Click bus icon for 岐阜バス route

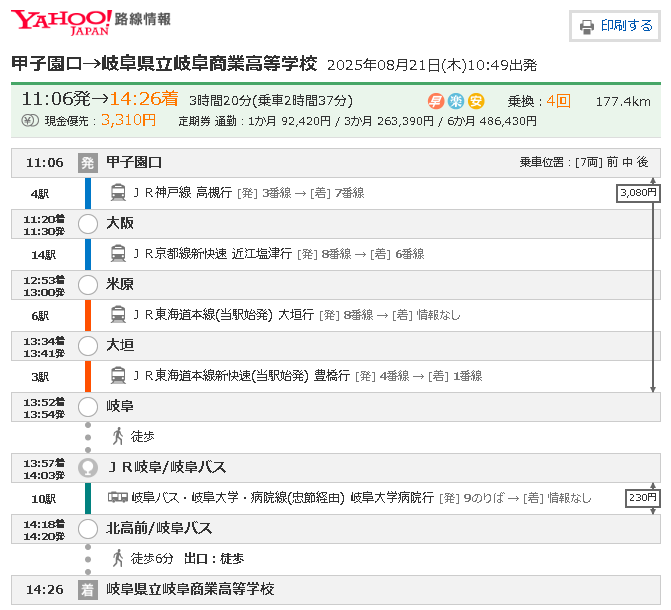click(118, 498)
